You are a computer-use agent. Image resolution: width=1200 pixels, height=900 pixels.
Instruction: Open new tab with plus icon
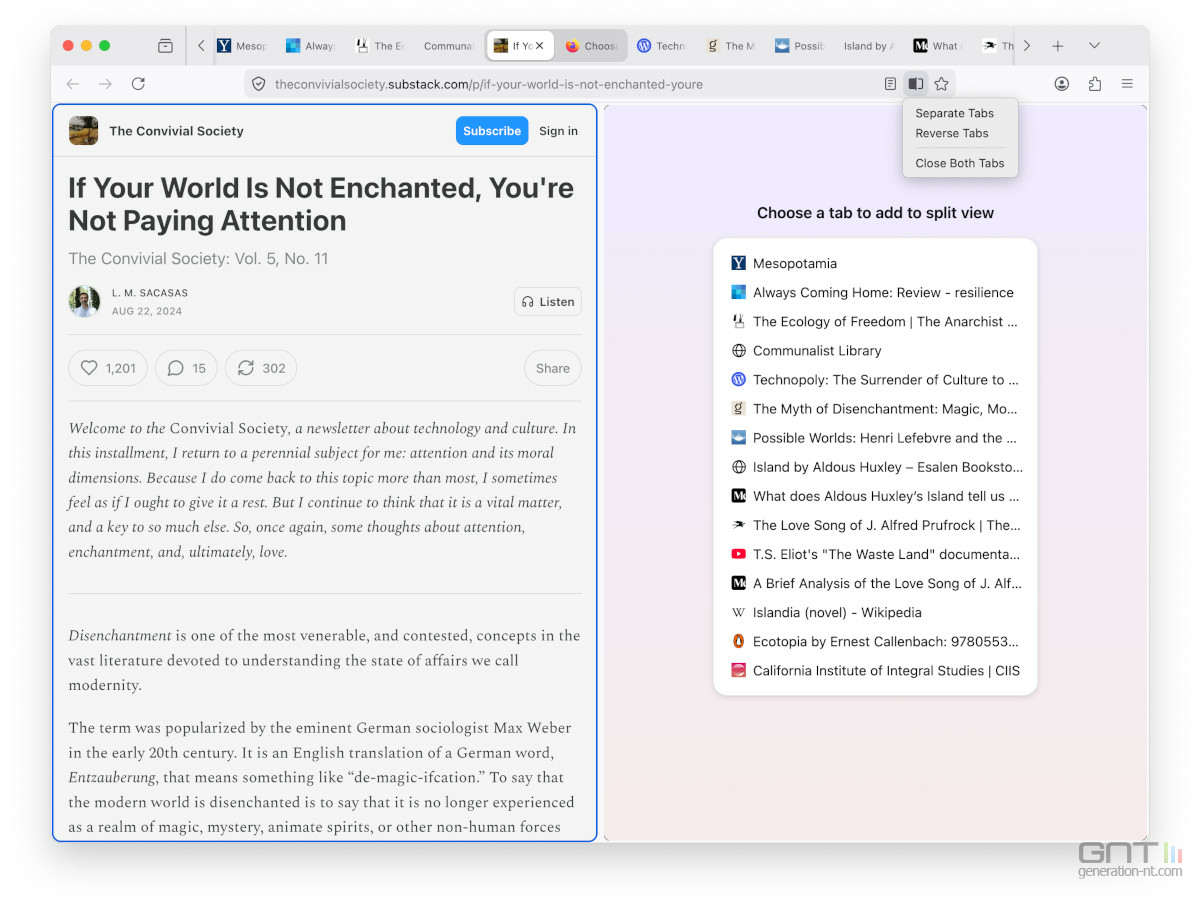pyautogui.click(x=1057, y=46)
